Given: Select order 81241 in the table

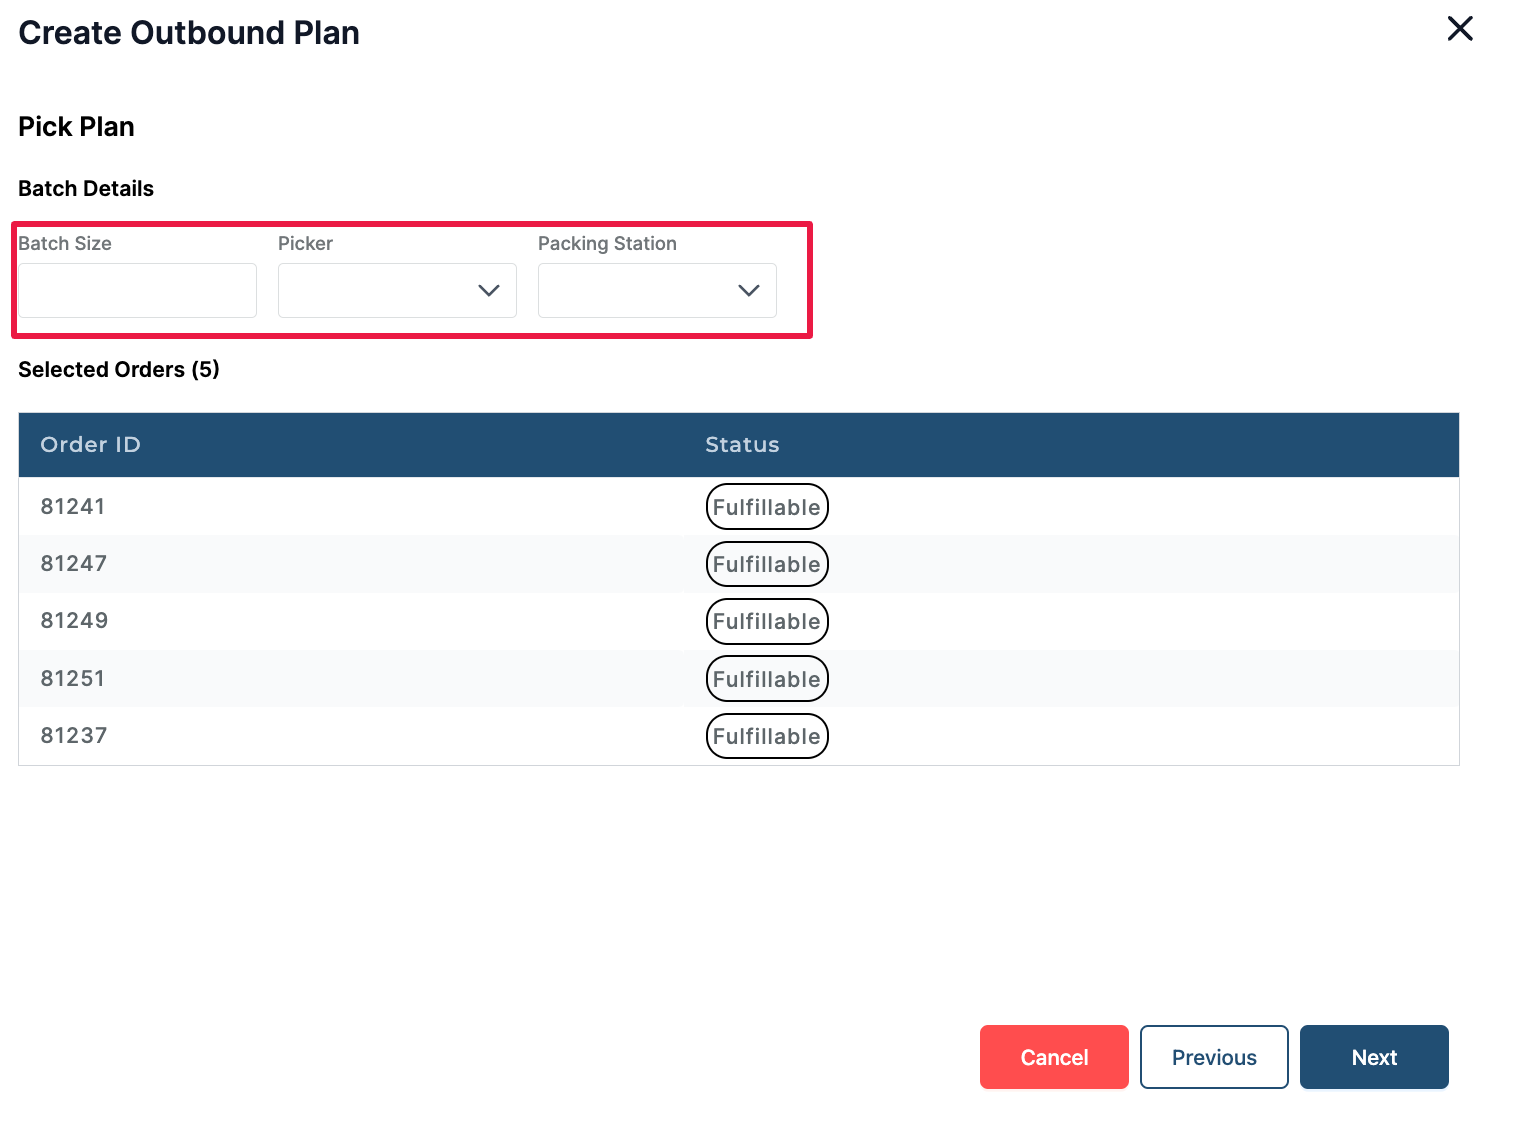Looking at the screenshot, I should tap(73, 507).
